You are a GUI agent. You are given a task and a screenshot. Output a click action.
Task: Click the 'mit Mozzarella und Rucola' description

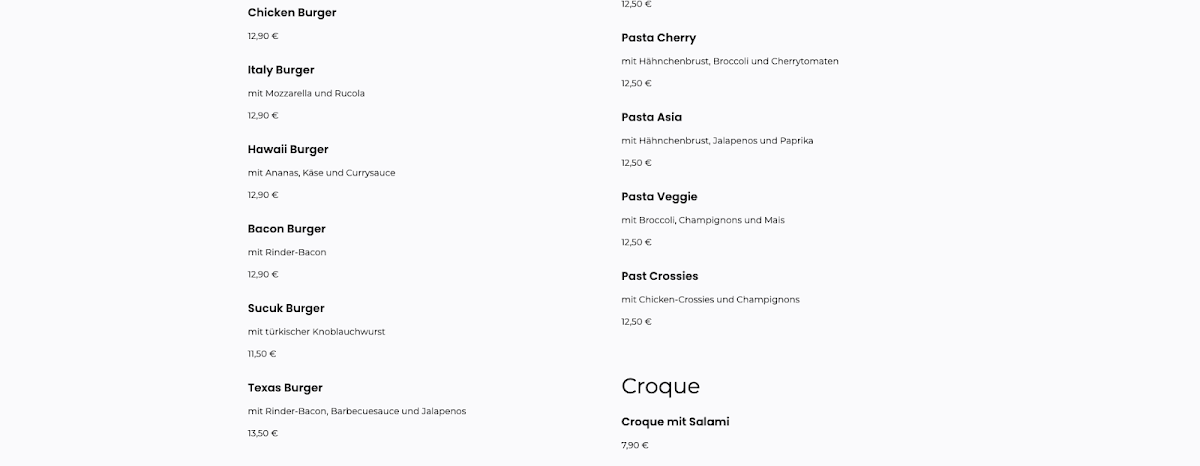(306, 93)
